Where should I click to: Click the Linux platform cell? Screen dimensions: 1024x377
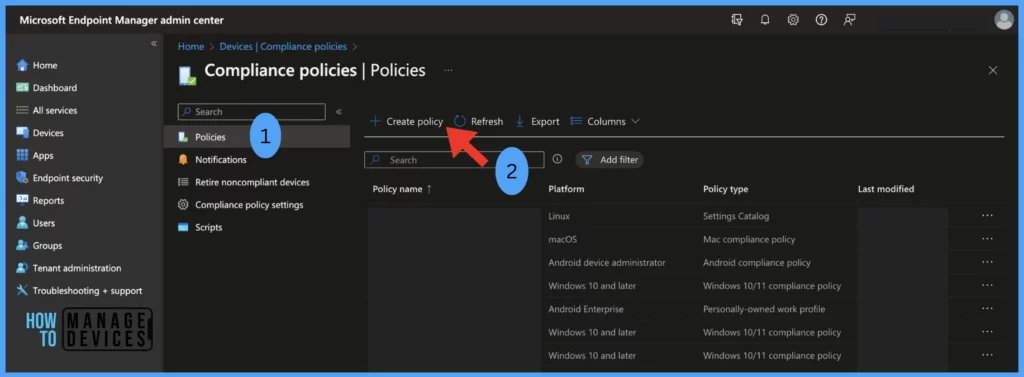559,216
